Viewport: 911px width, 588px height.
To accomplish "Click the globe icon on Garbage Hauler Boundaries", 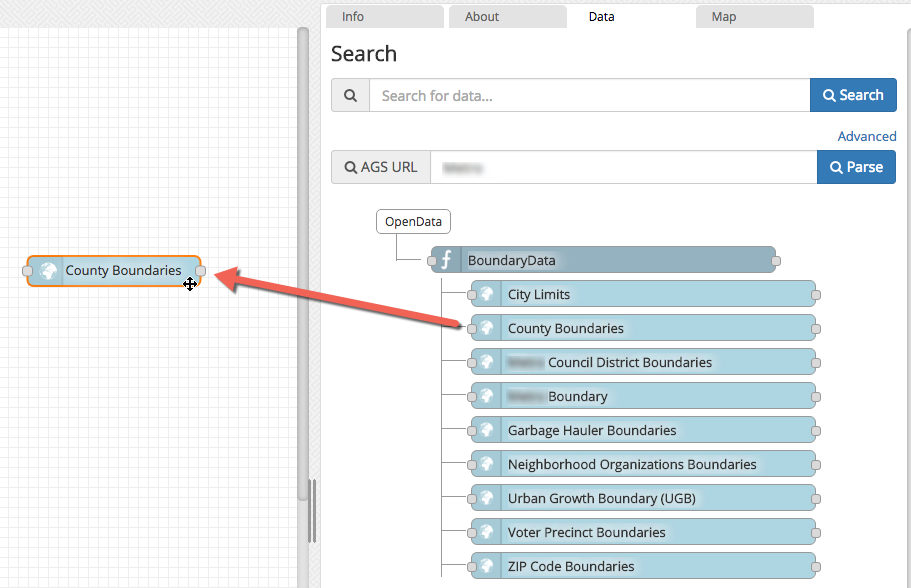I will point(486,430).
